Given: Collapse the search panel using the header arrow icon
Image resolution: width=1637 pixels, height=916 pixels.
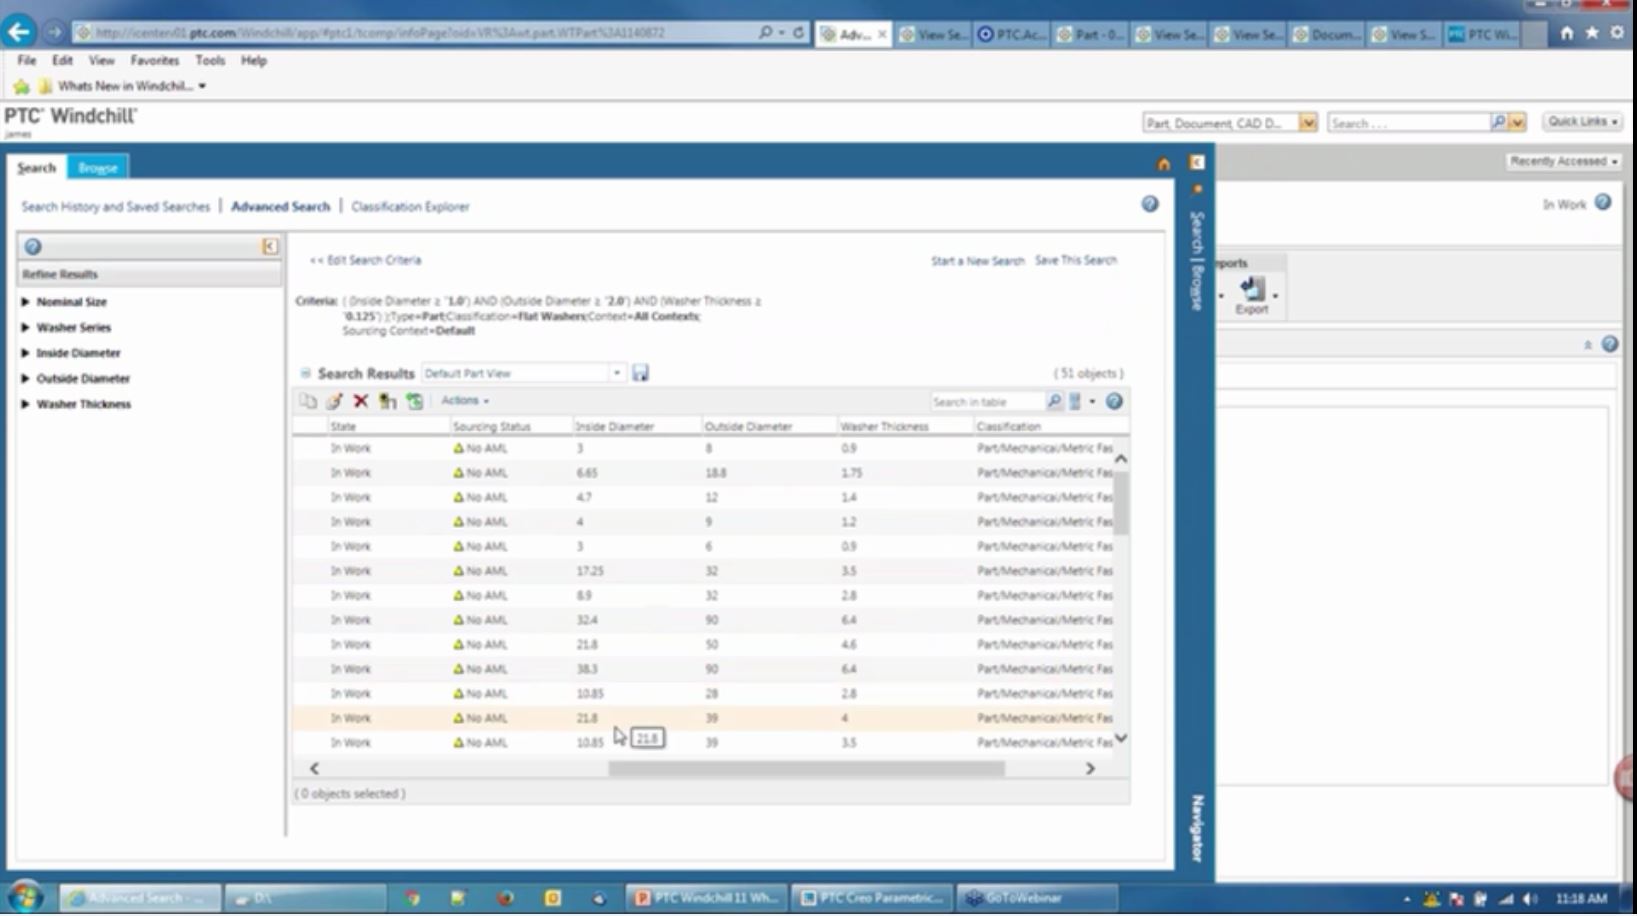Looking at the screenshot, I should coord(1197,163).
